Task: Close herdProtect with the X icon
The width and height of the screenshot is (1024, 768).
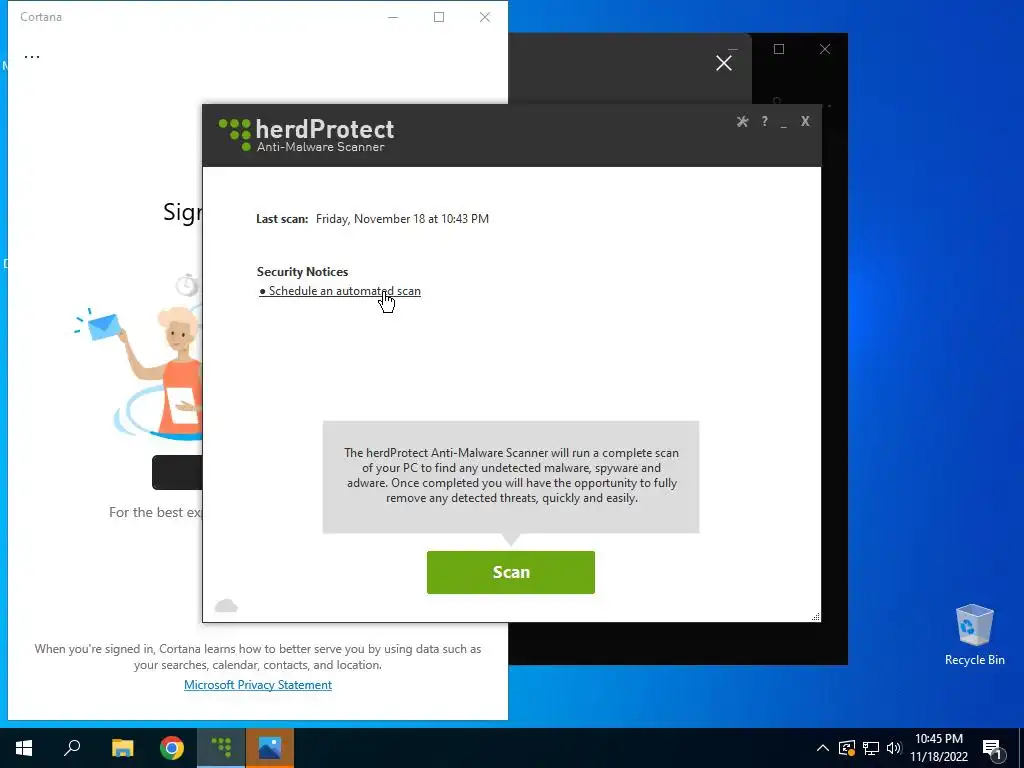Action: point(805,121)
